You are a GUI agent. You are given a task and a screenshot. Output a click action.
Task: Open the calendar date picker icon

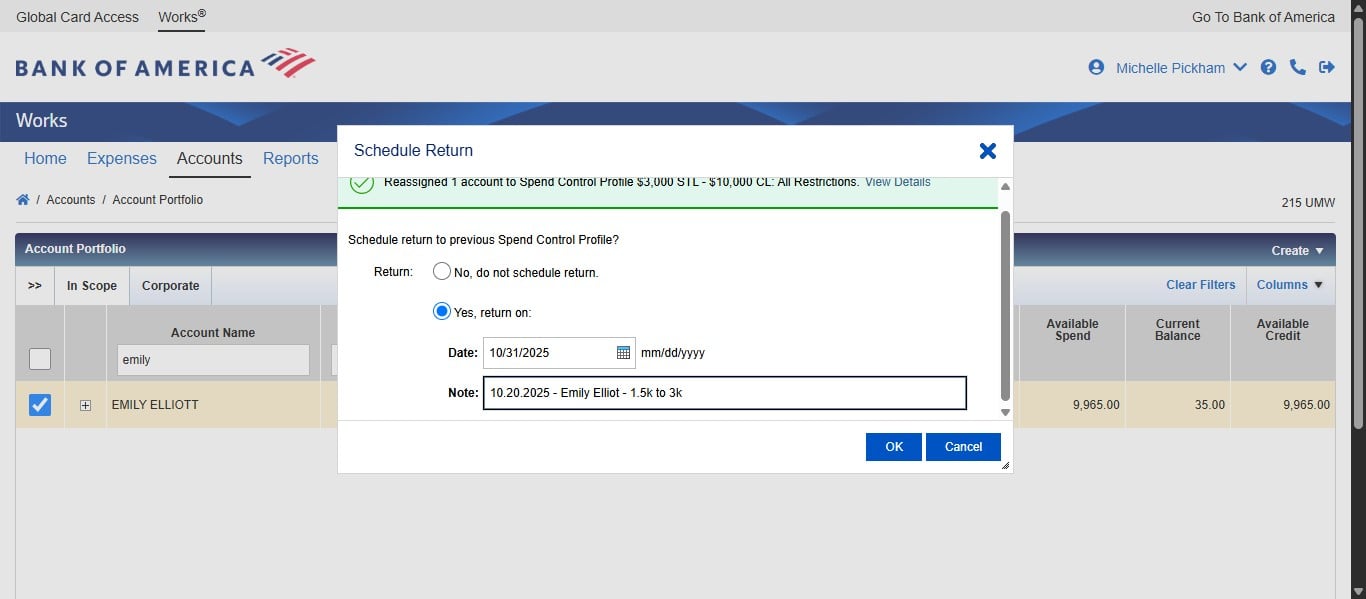[x=623, y=352]
